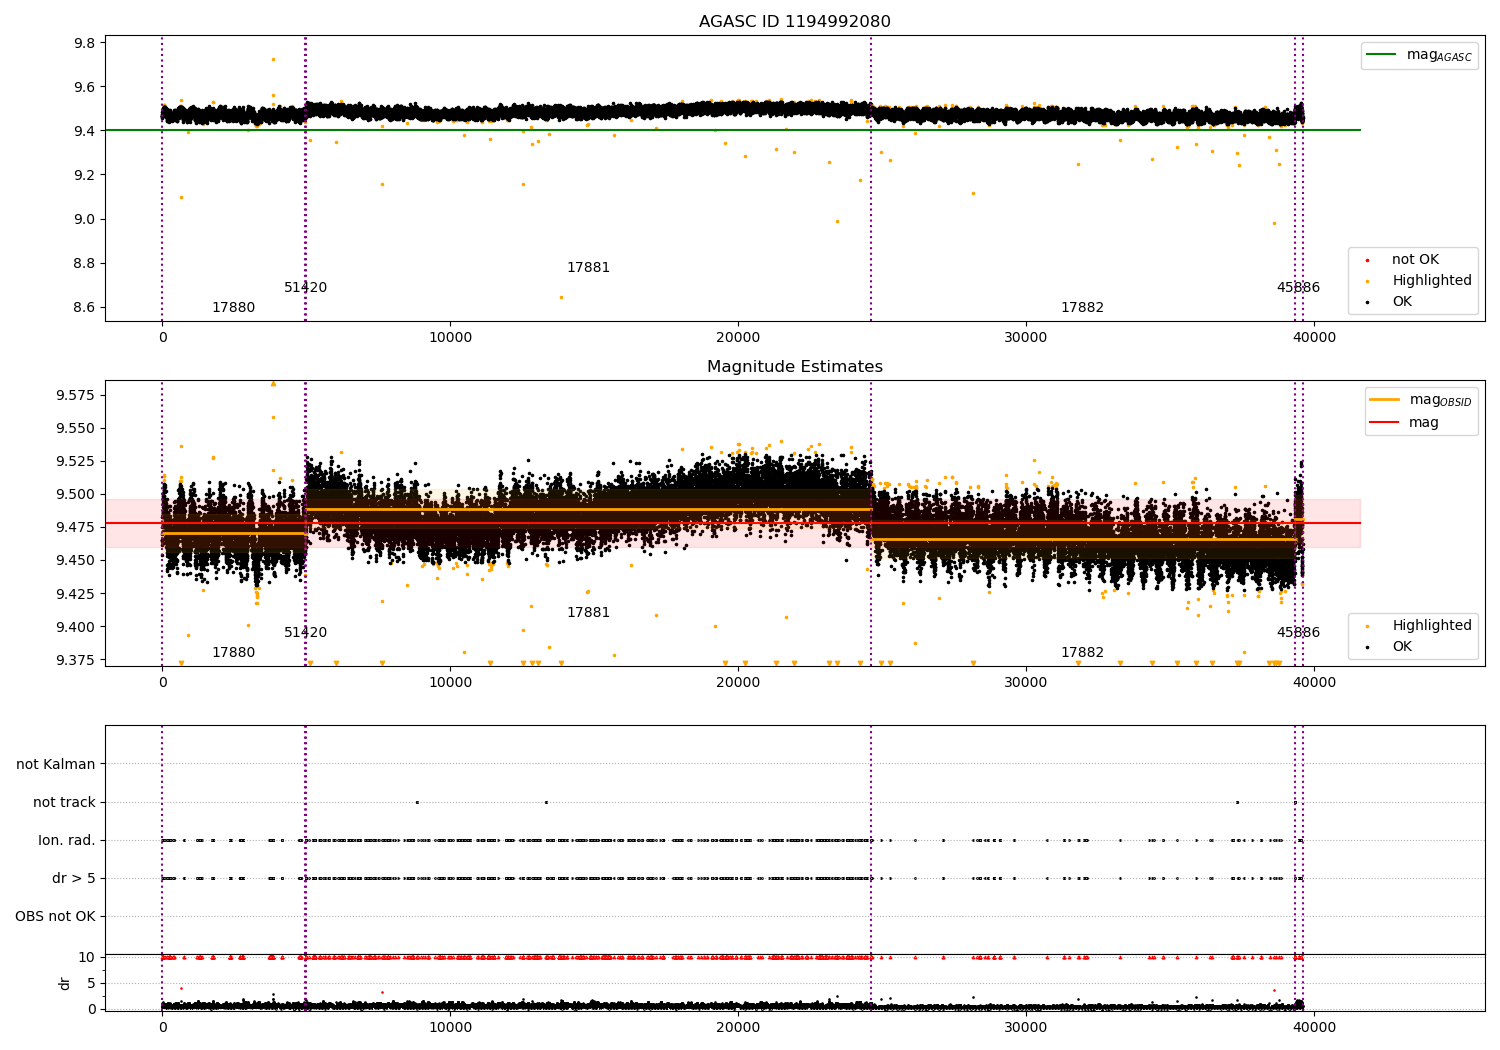
Task: Click x-axis tick 10000 under bottom dr plot
Action: [450, 1027]
